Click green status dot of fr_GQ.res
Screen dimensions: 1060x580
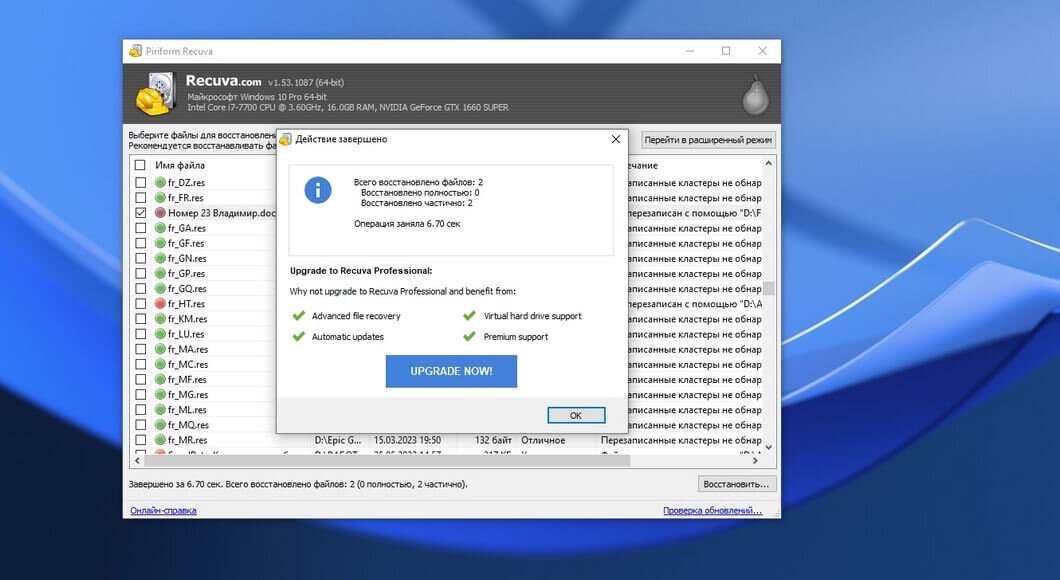click(x=160, y=288)
